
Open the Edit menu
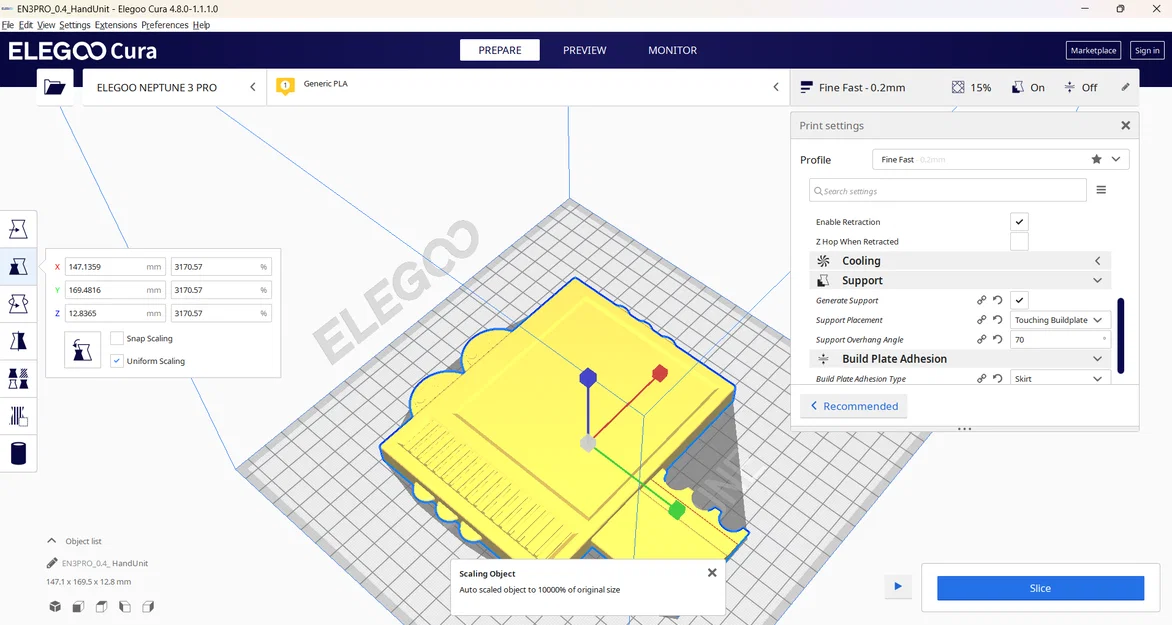point(25,25)
